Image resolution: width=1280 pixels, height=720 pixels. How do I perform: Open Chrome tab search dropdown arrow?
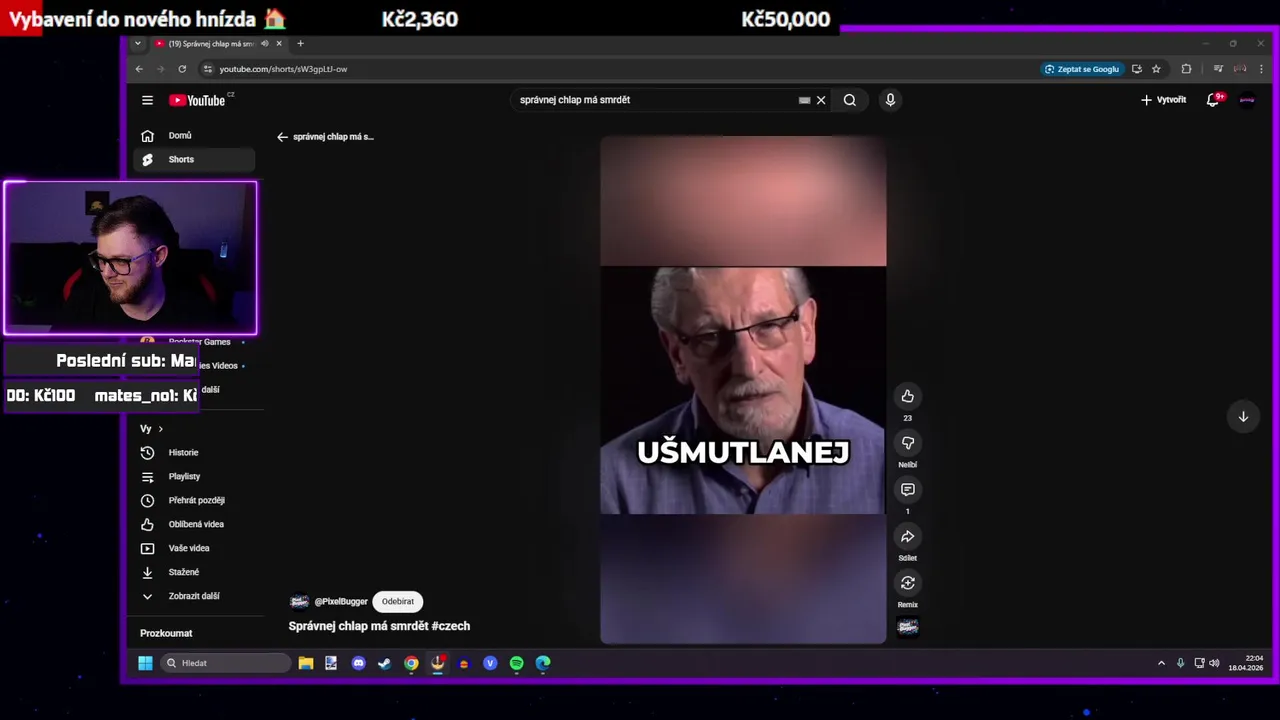click(x=138, y=44)
